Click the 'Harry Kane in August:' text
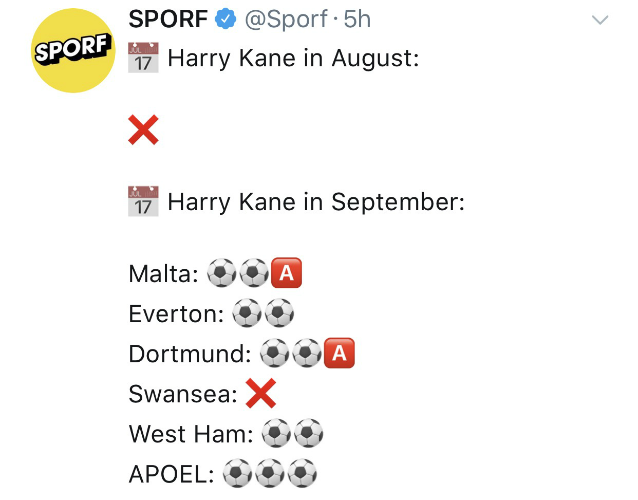Screen dimensions: 638x500 [292, 58]
